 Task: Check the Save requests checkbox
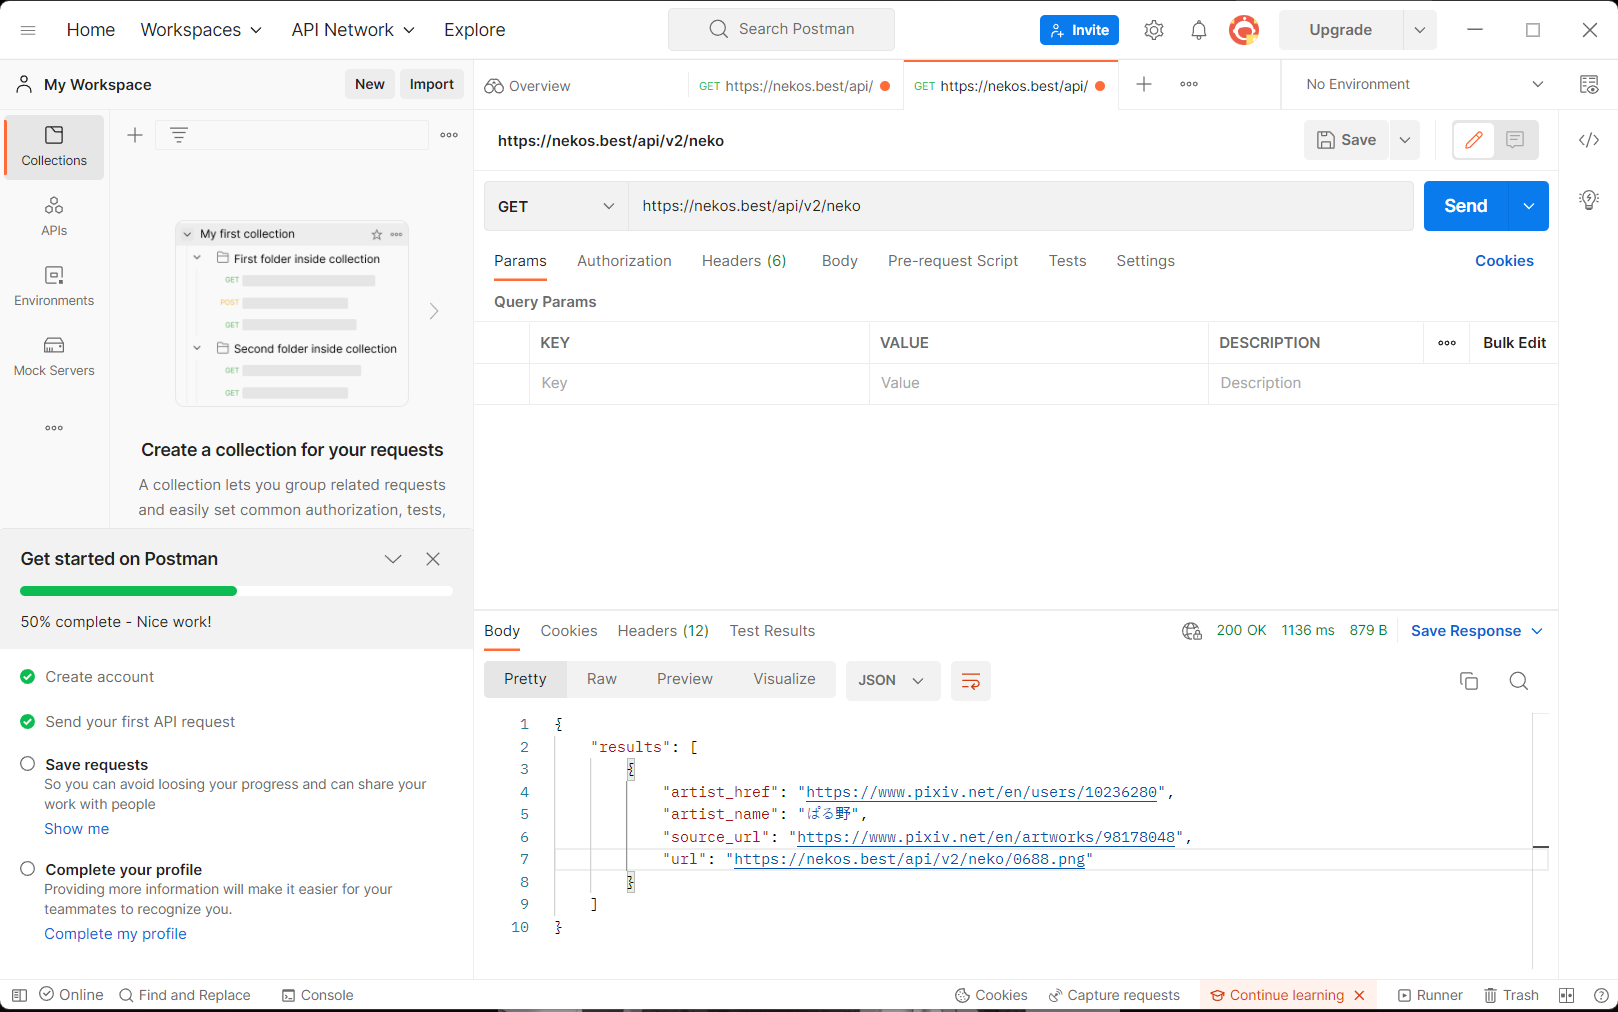[28, 762]
